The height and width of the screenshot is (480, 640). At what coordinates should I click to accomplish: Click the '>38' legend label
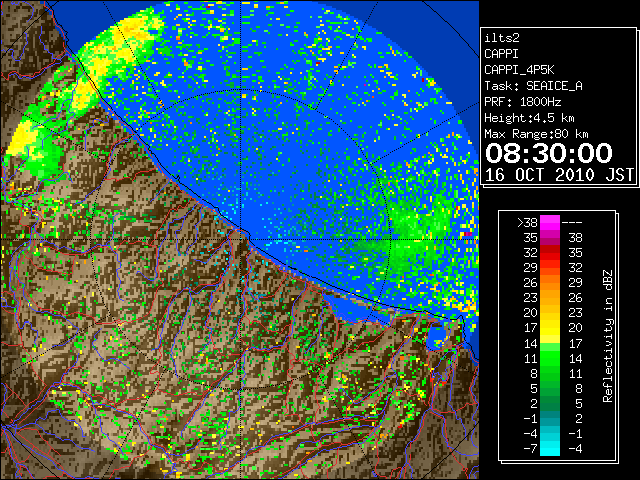tap(527, 223)
